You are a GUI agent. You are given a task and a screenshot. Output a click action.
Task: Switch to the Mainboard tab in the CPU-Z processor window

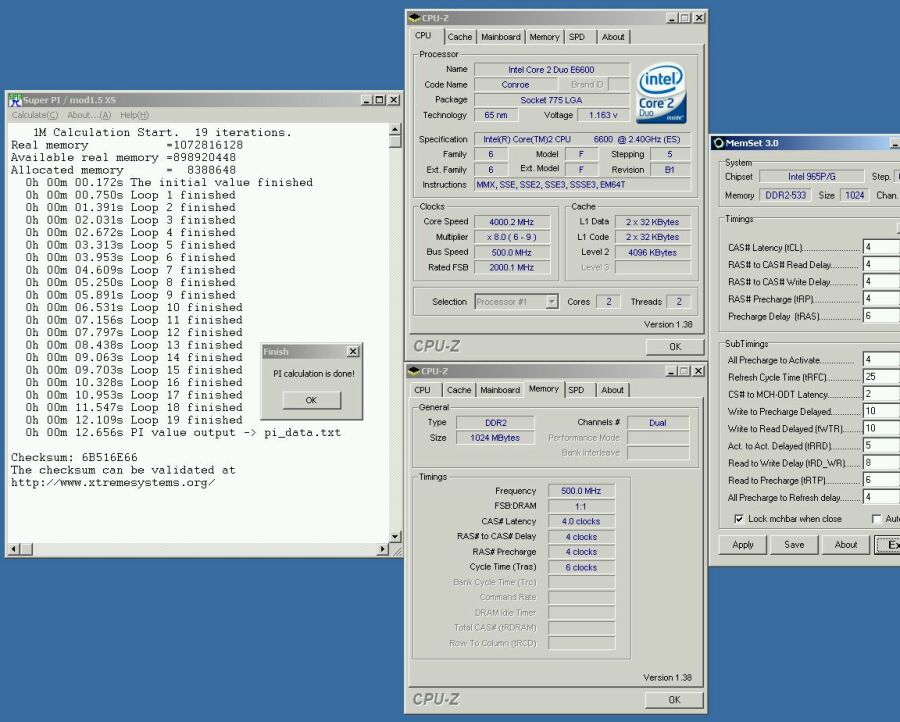[x=501, y=37]
